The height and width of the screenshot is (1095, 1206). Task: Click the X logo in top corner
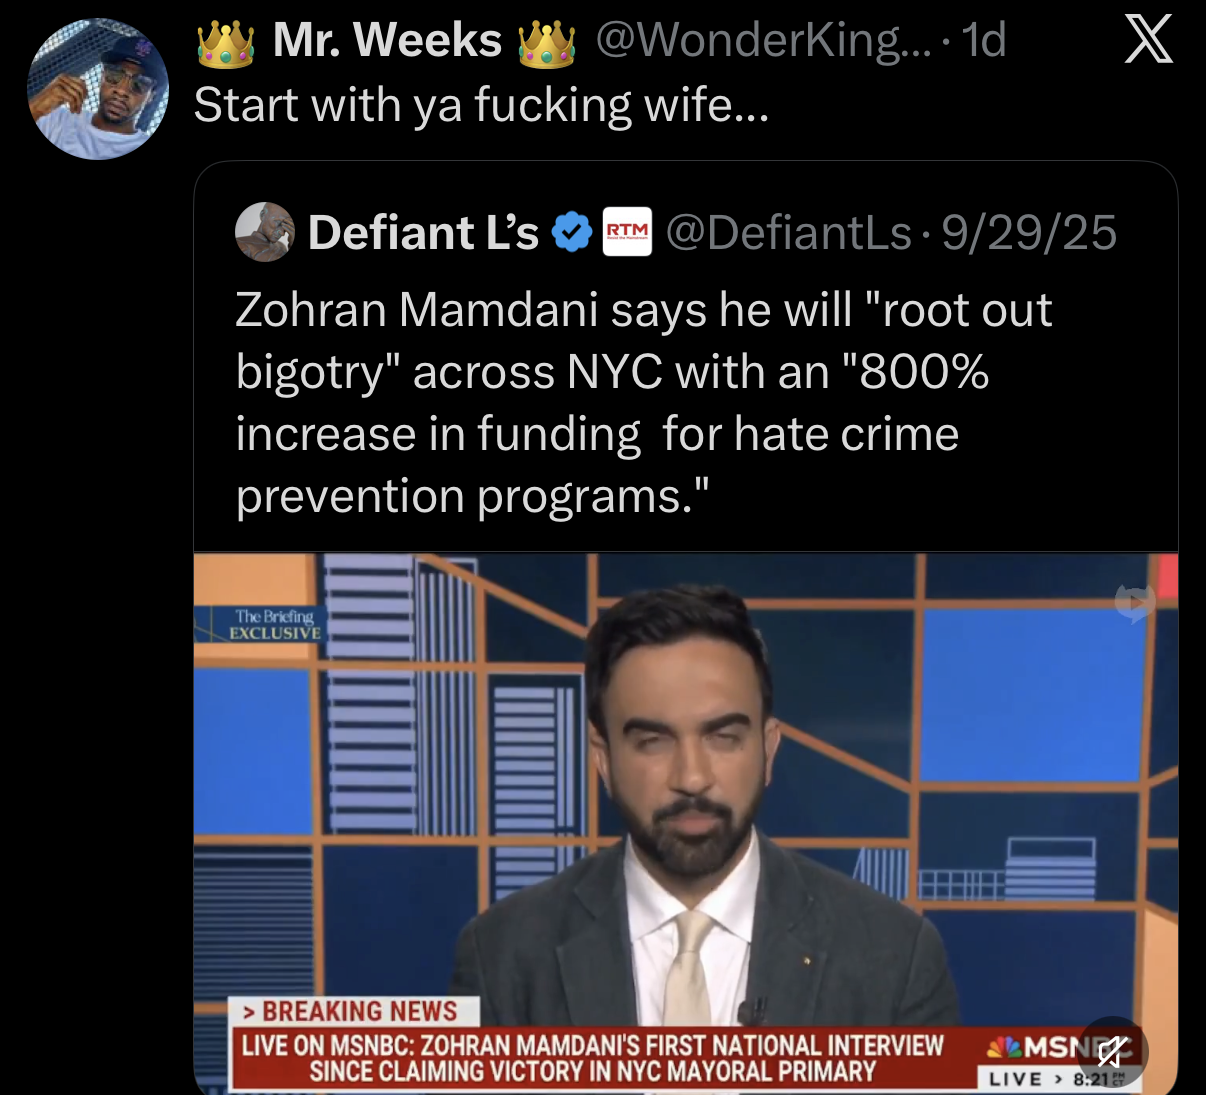[x=1149, y=40]
